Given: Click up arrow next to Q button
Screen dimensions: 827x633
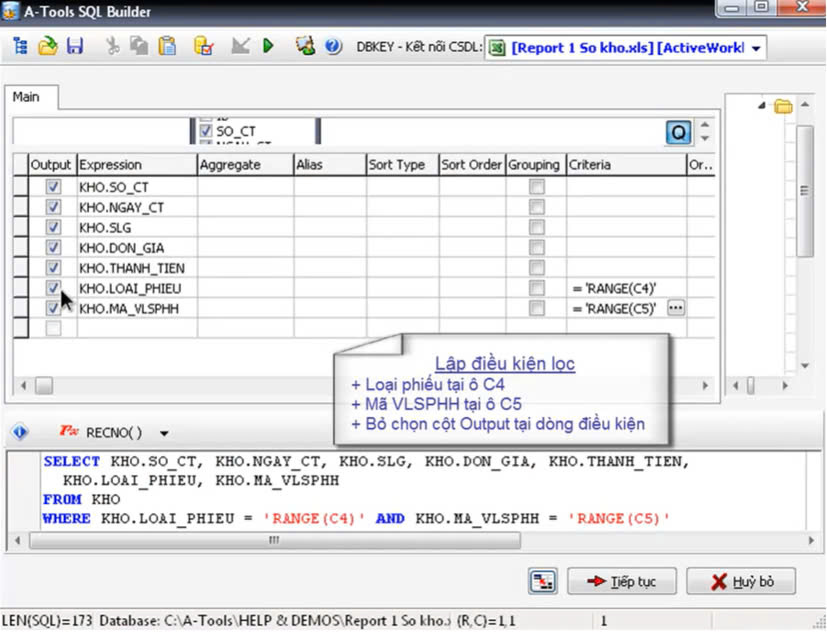Looking at the screenshot, I should click(705, 125).
